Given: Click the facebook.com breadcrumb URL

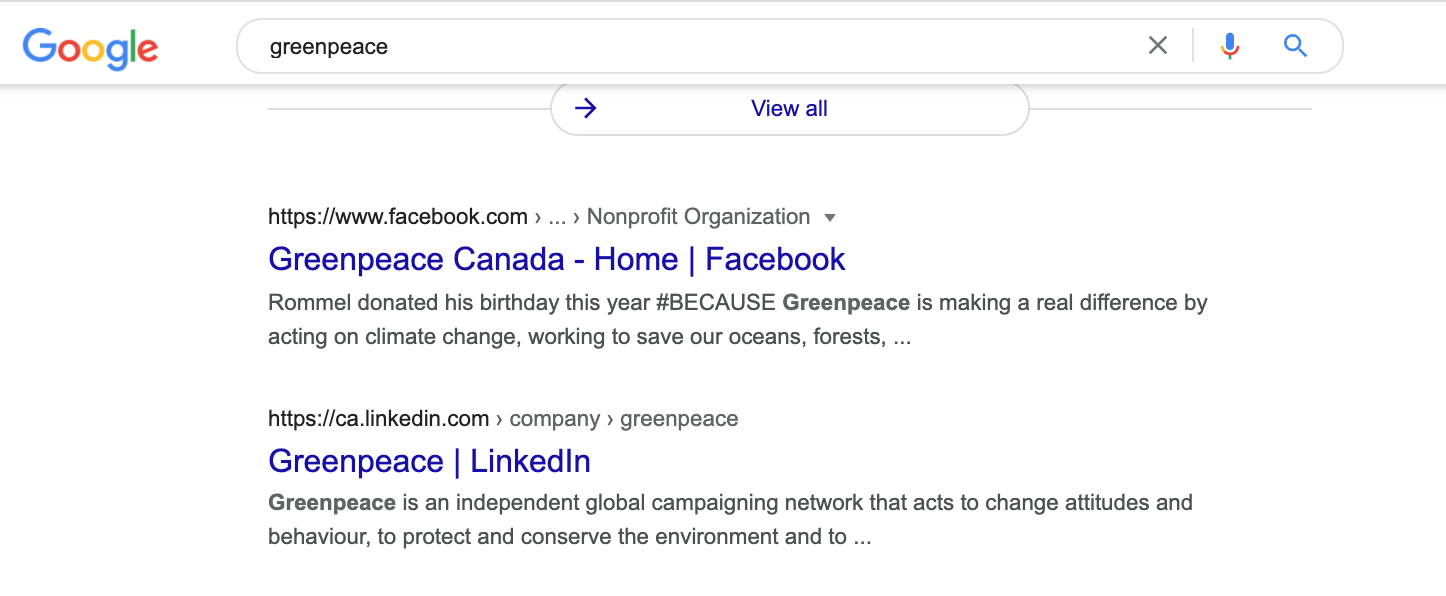Looking at the screenshot, I should click(x=397, y=216).
